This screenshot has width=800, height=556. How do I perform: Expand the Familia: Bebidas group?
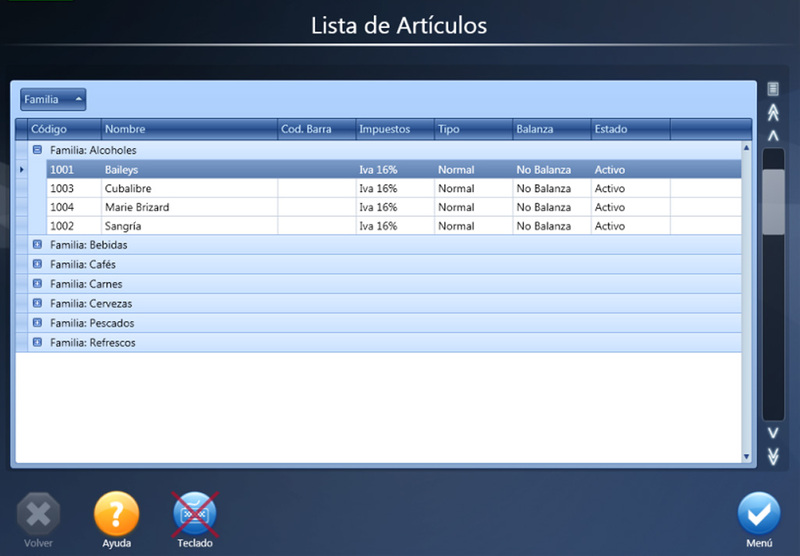pos(37,244)
